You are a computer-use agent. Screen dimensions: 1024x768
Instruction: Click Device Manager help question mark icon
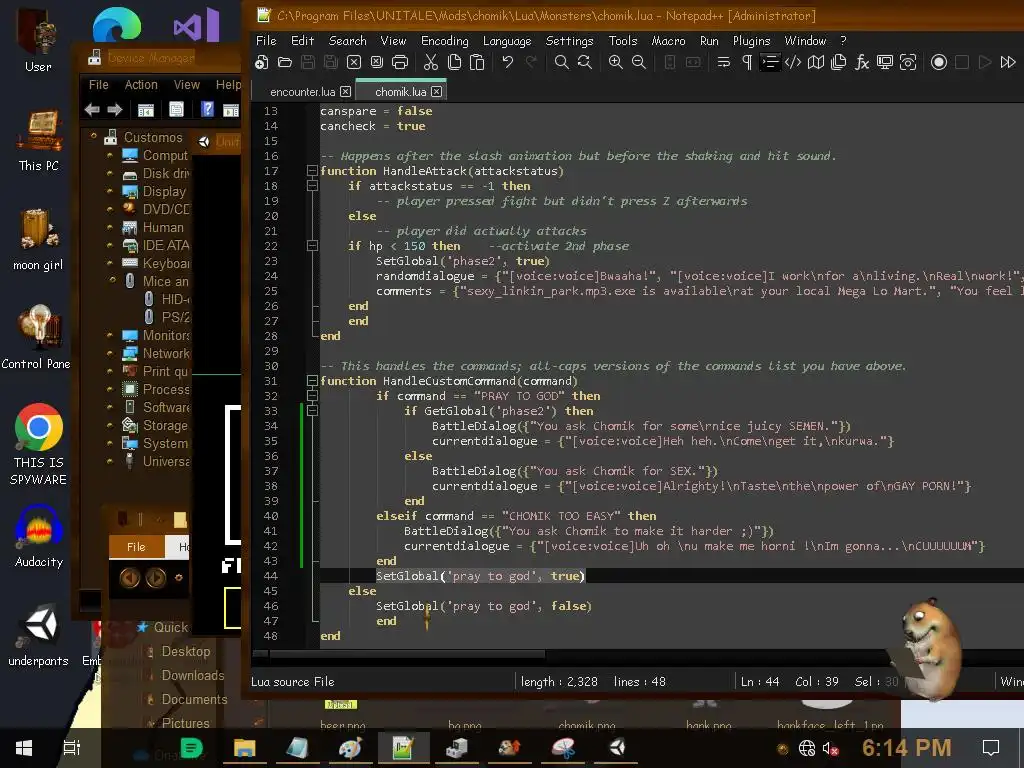207,110
